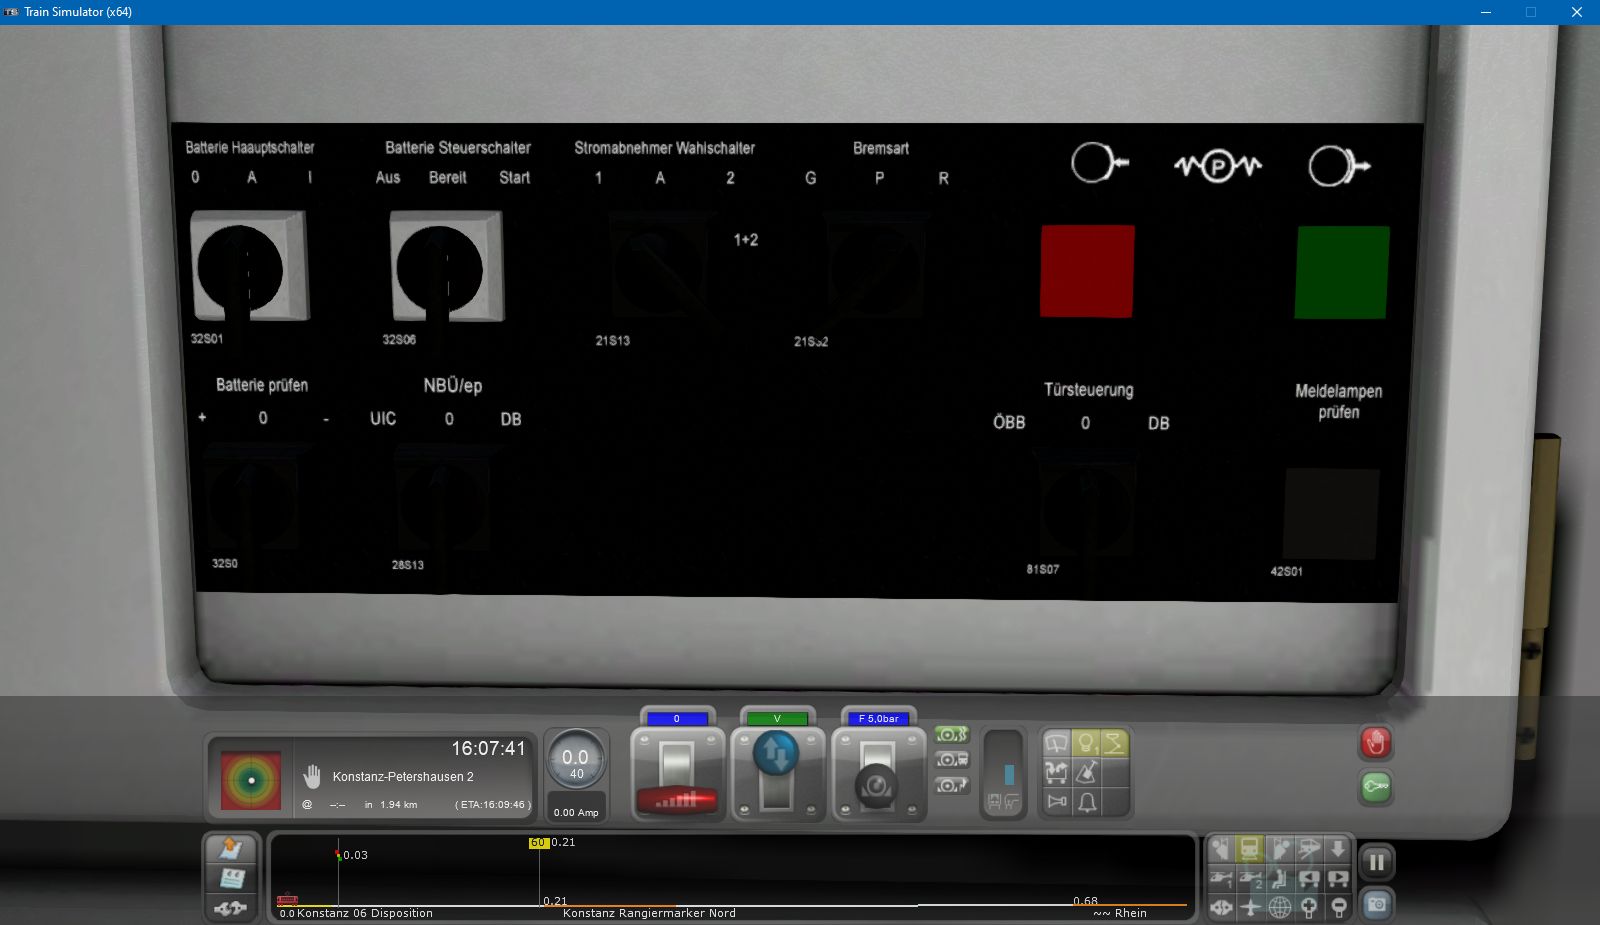This screenshot has height=925, width=1600.
Task: Turn the Batterie Hauptschalter rotary switch
Action: (248, 266)
